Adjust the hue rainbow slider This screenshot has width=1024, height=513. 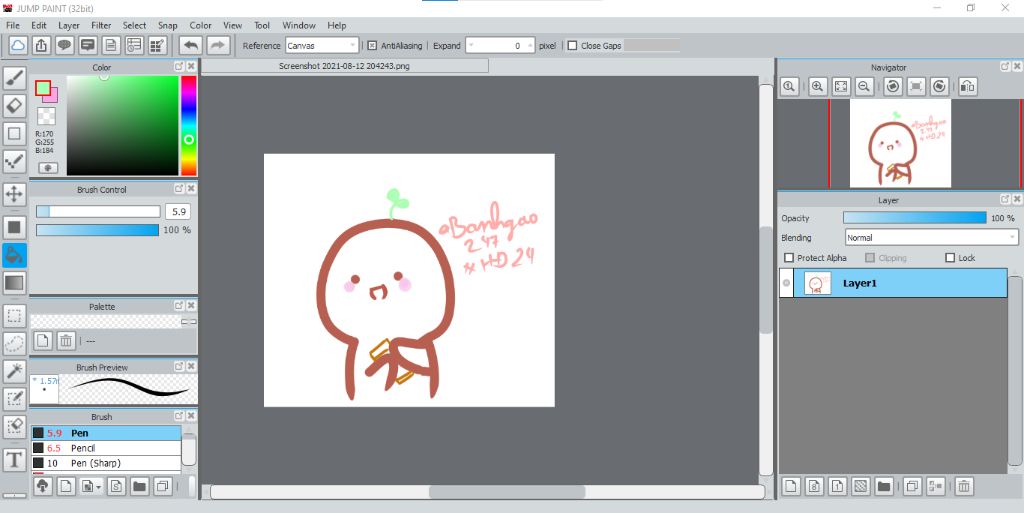[x=189, y=125]
